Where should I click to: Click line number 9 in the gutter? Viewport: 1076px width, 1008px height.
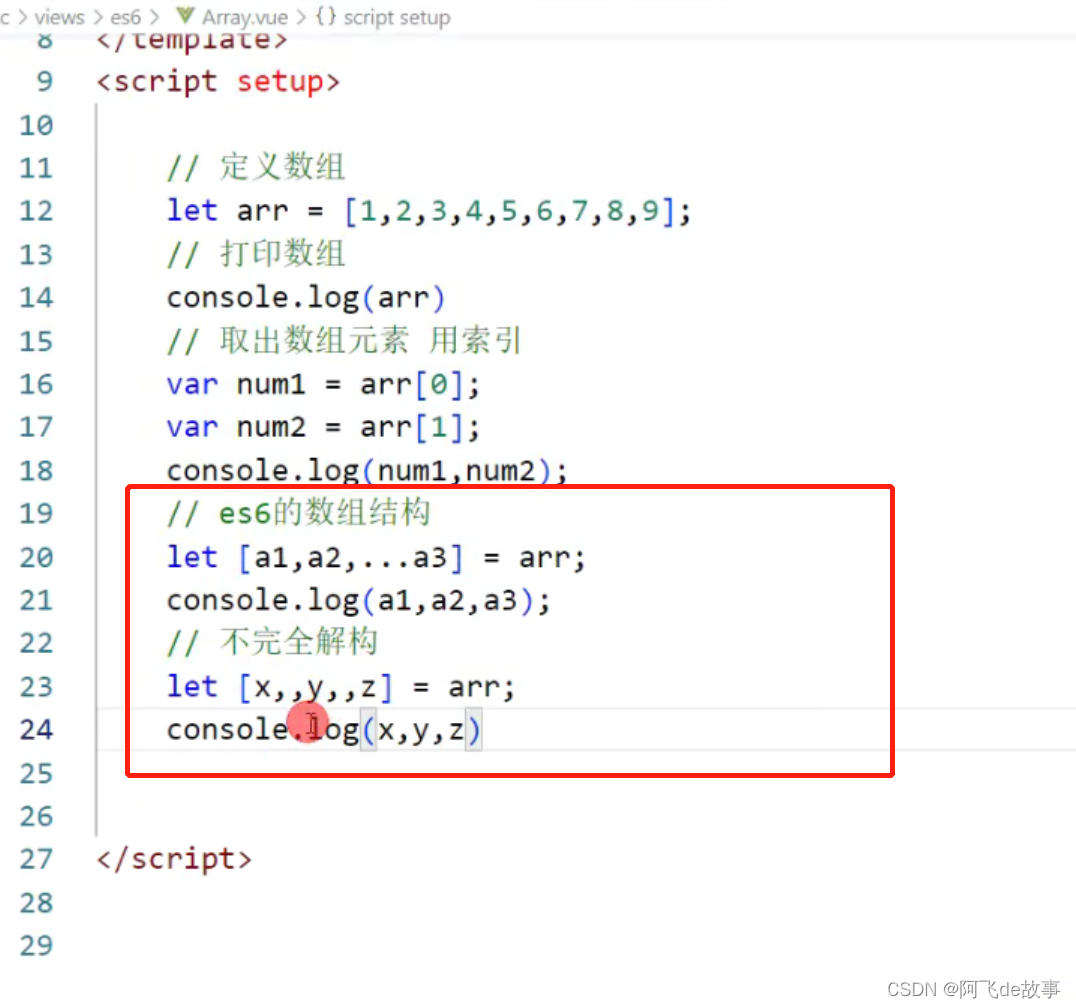pos(45,81)
